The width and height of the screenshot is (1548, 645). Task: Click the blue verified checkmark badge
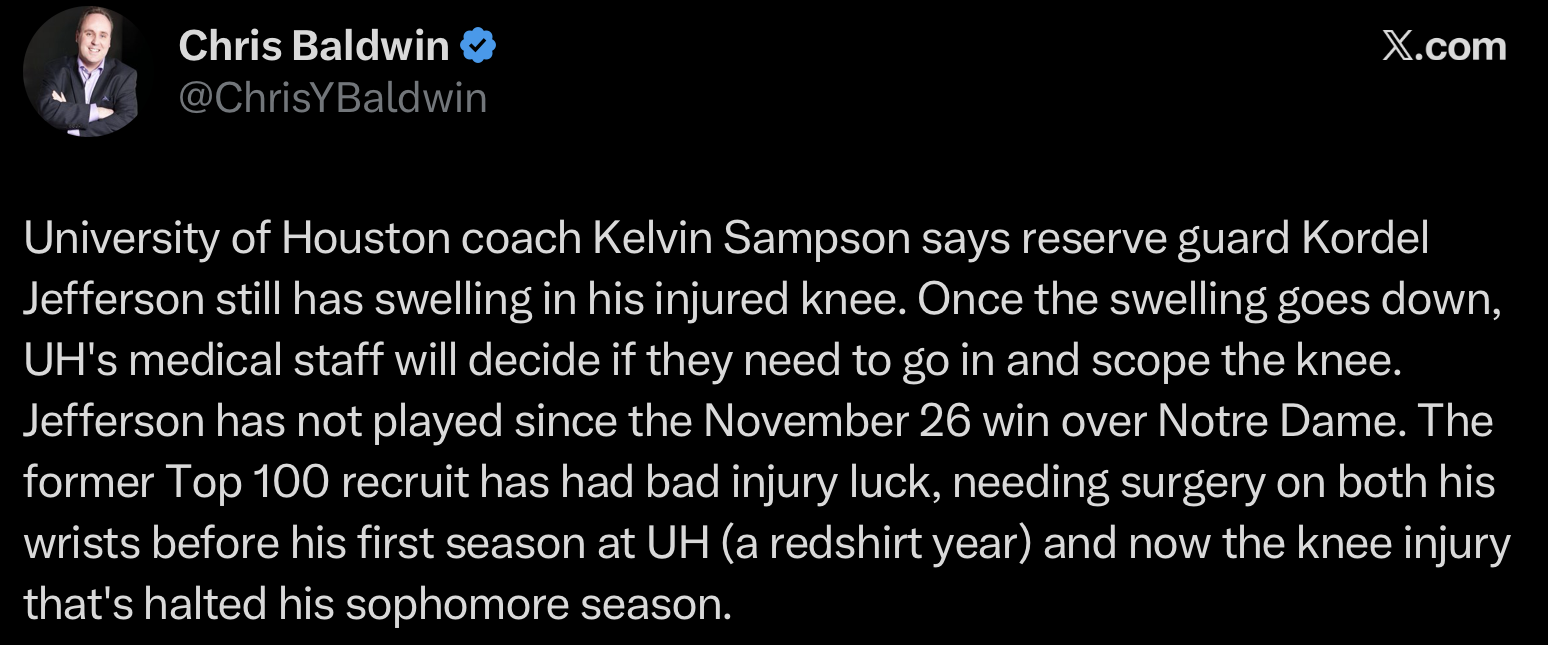[477, 45]
